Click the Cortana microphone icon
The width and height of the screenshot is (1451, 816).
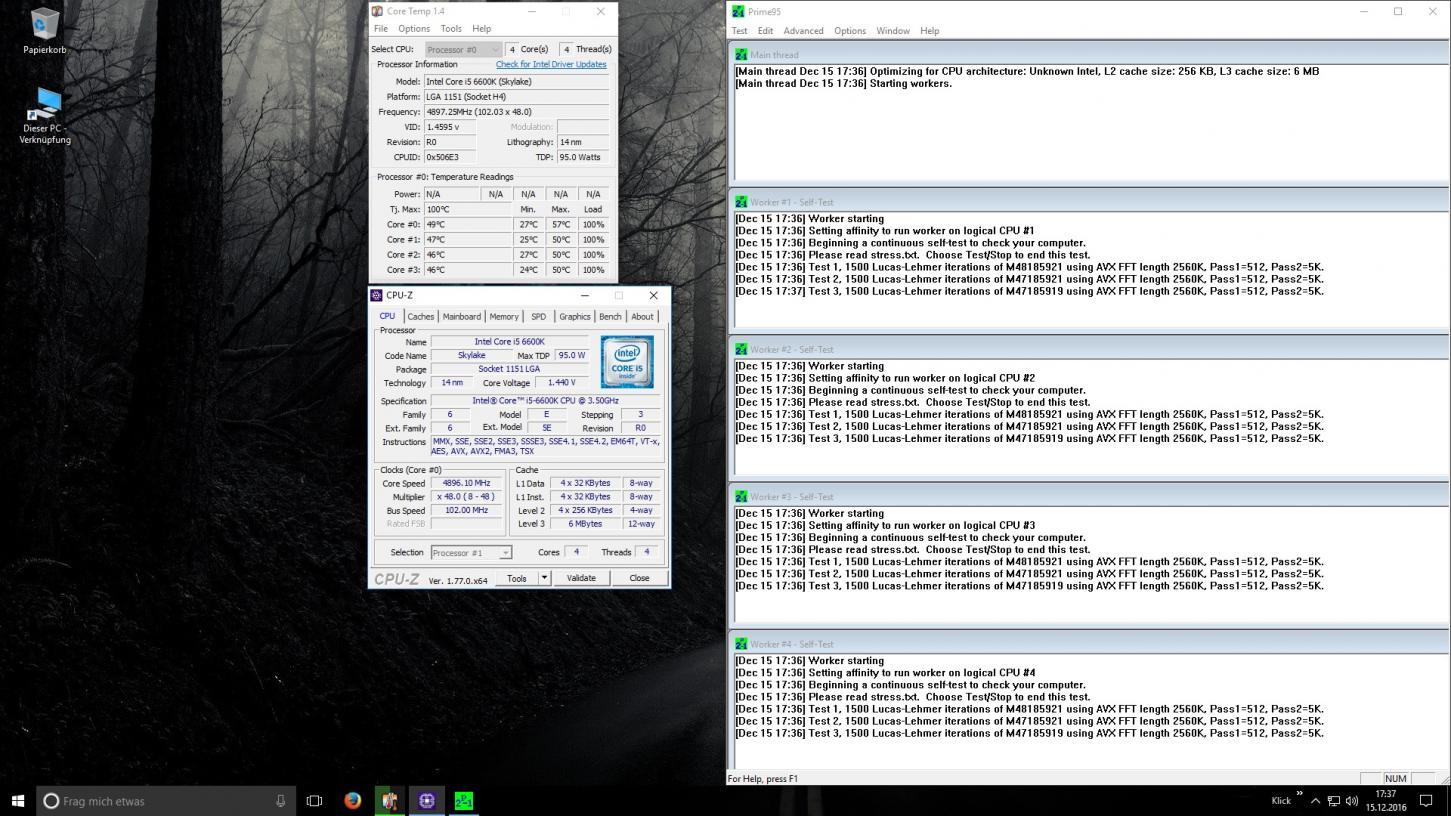281,801
